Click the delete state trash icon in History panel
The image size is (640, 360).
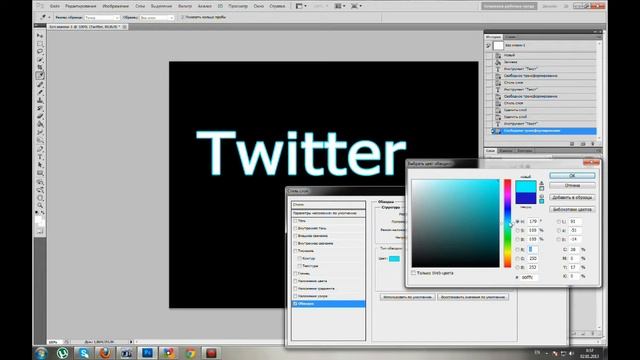(x=593, y=144)
